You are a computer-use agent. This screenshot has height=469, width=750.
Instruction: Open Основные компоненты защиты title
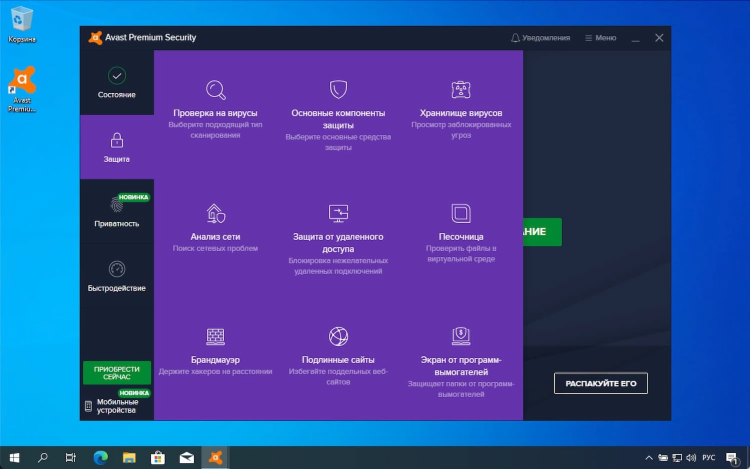click(338, 119)
